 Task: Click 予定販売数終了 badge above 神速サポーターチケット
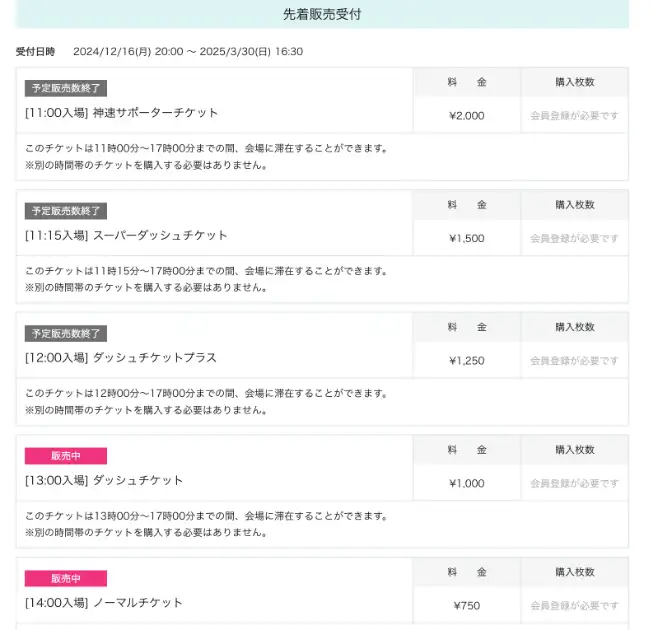(65, 88)
